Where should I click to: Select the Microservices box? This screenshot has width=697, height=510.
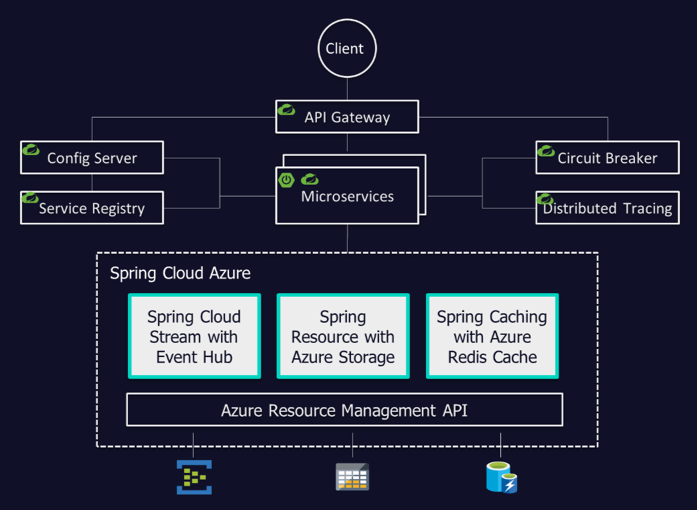pyautogui.click(x=347, y=196)
